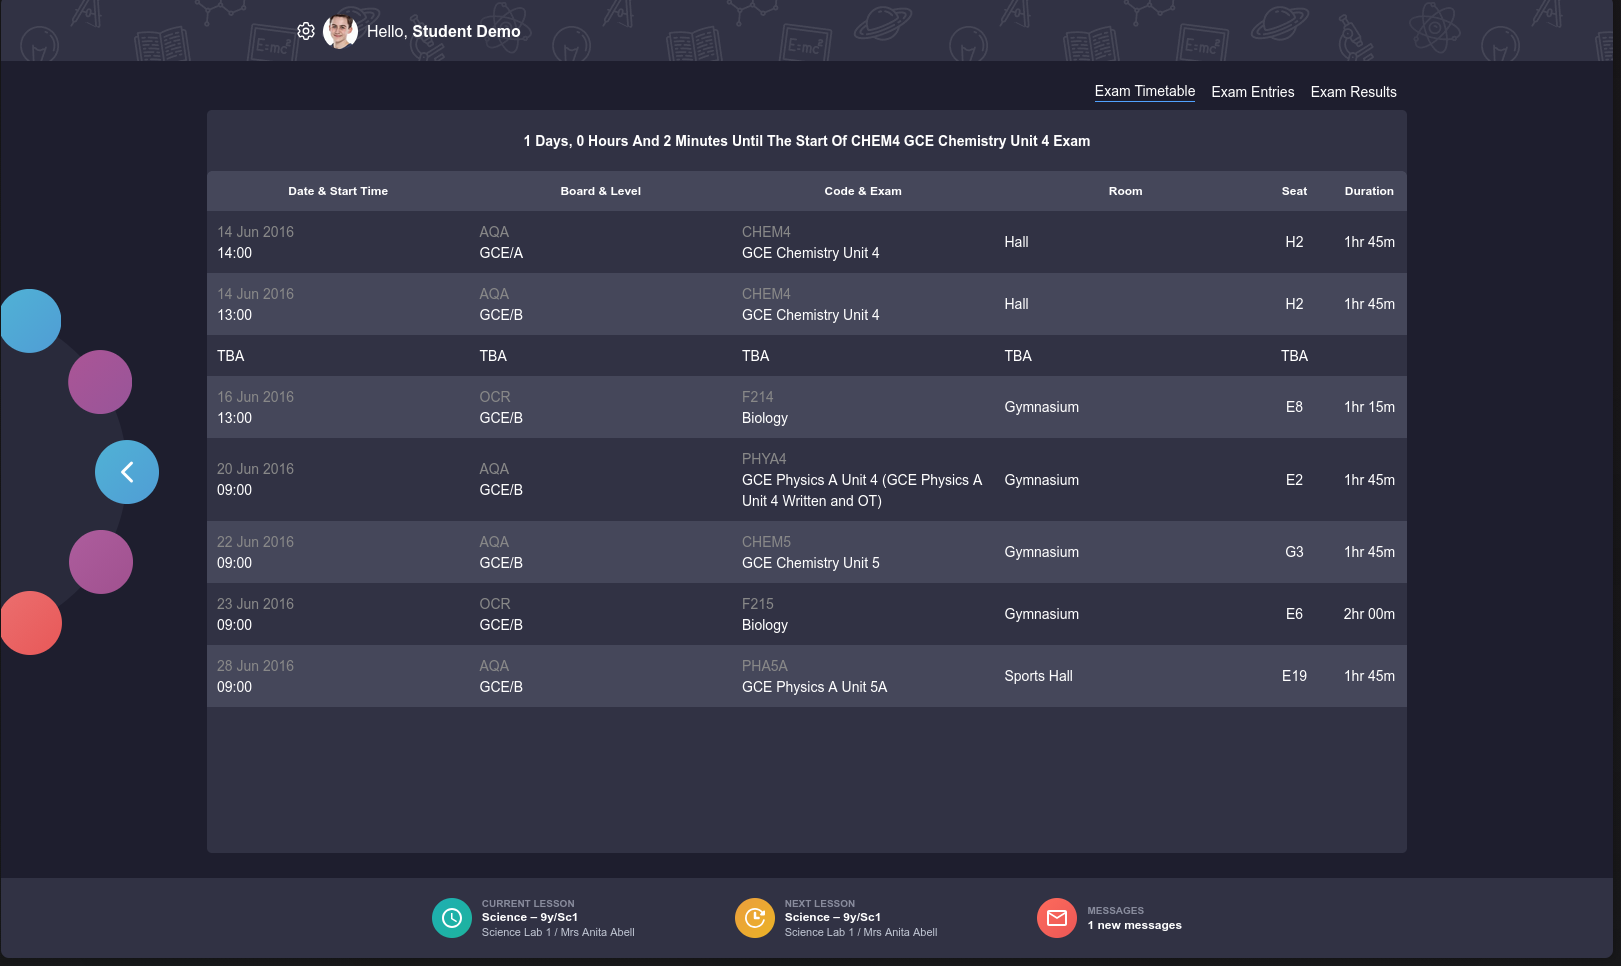
Task: Click seat E6 cell
Action: 1294,614
